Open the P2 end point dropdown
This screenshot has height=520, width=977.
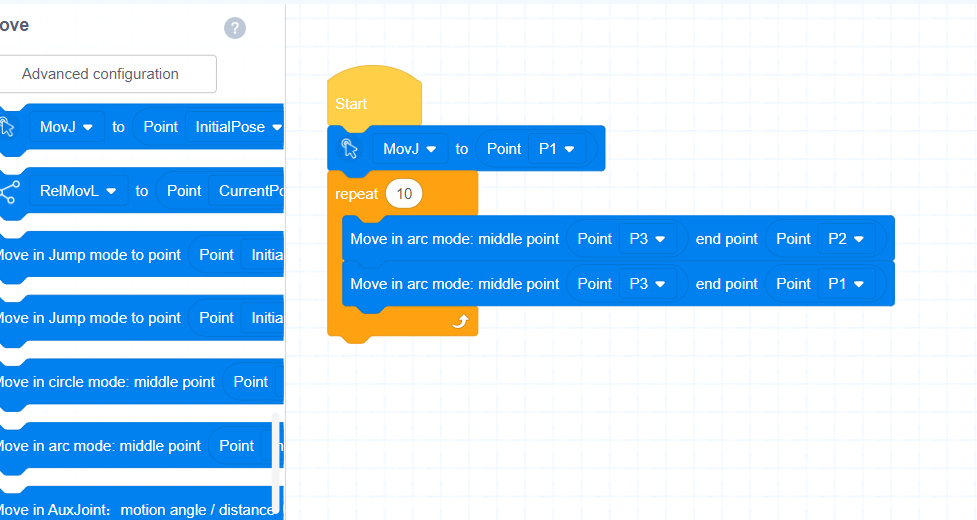(846, 239)
